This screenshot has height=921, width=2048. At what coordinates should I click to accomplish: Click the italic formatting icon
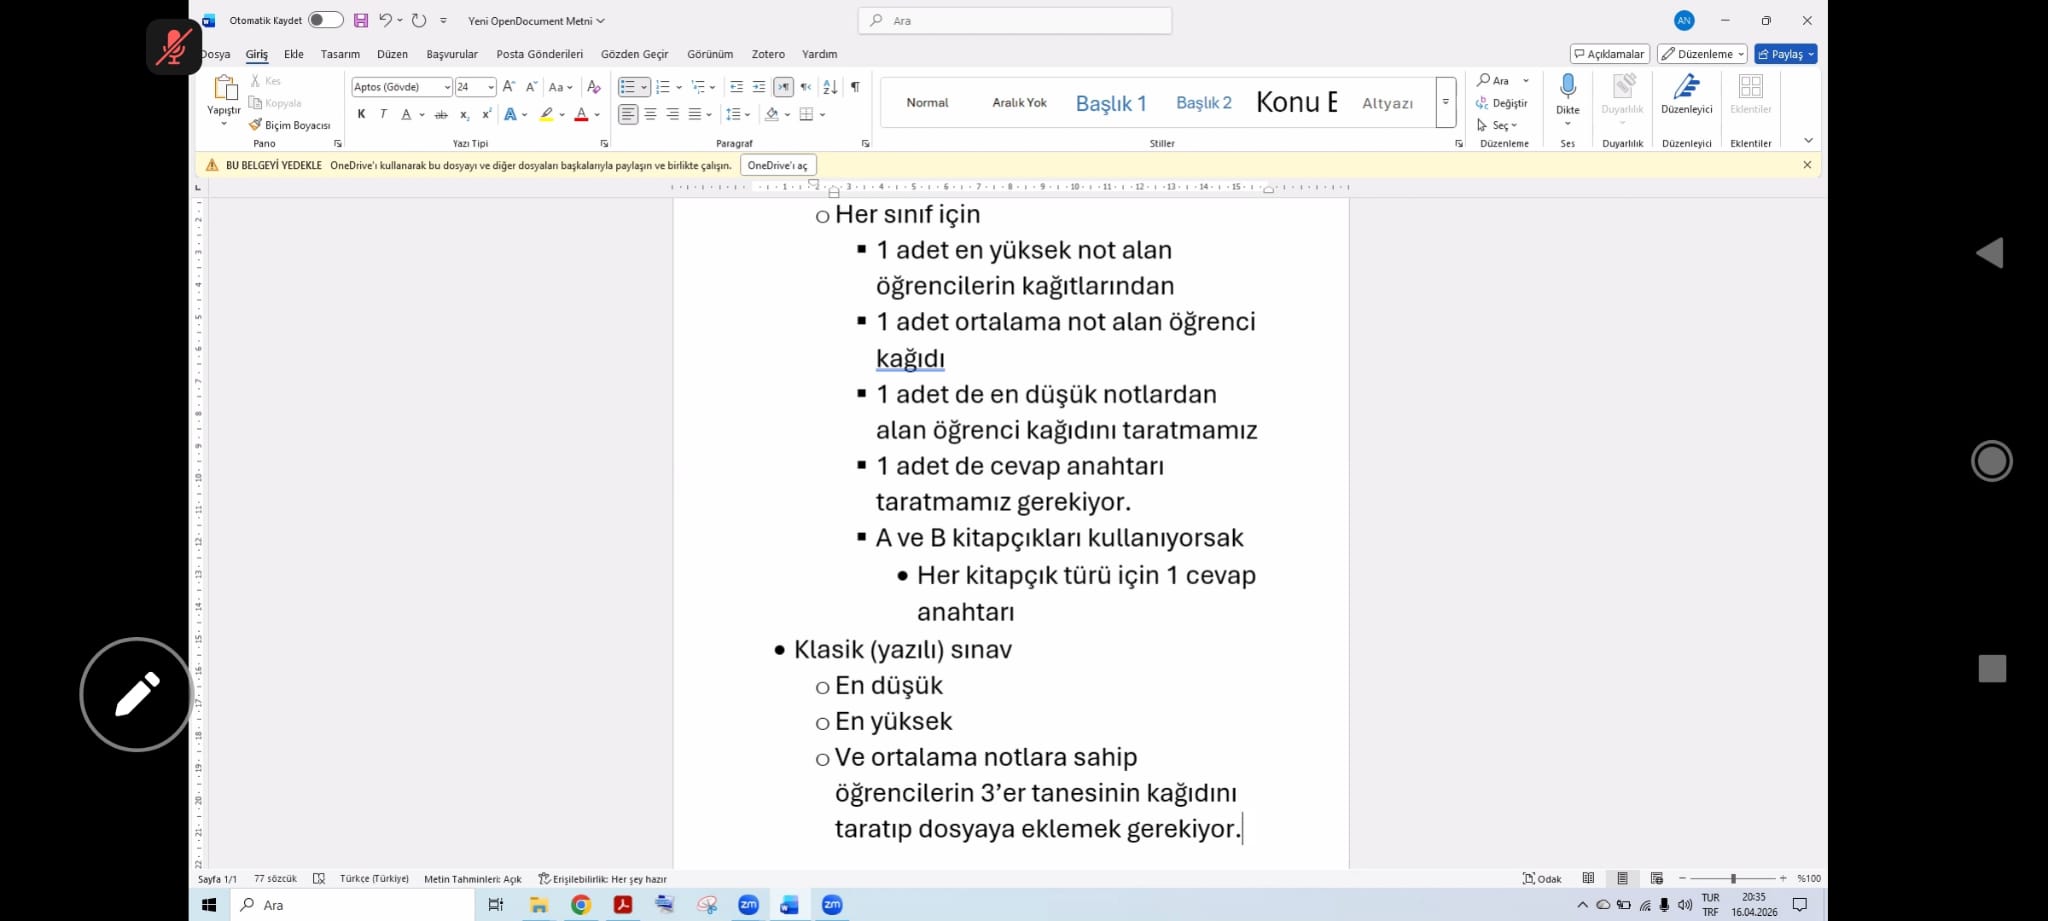click(383, 115)
